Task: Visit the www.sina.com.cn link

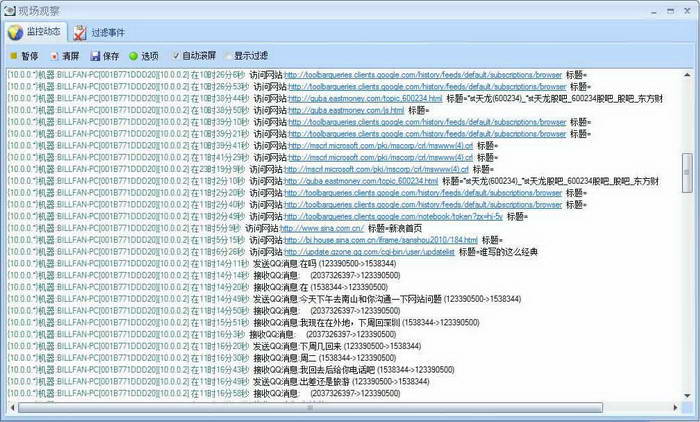Action: tap(322, 228)
